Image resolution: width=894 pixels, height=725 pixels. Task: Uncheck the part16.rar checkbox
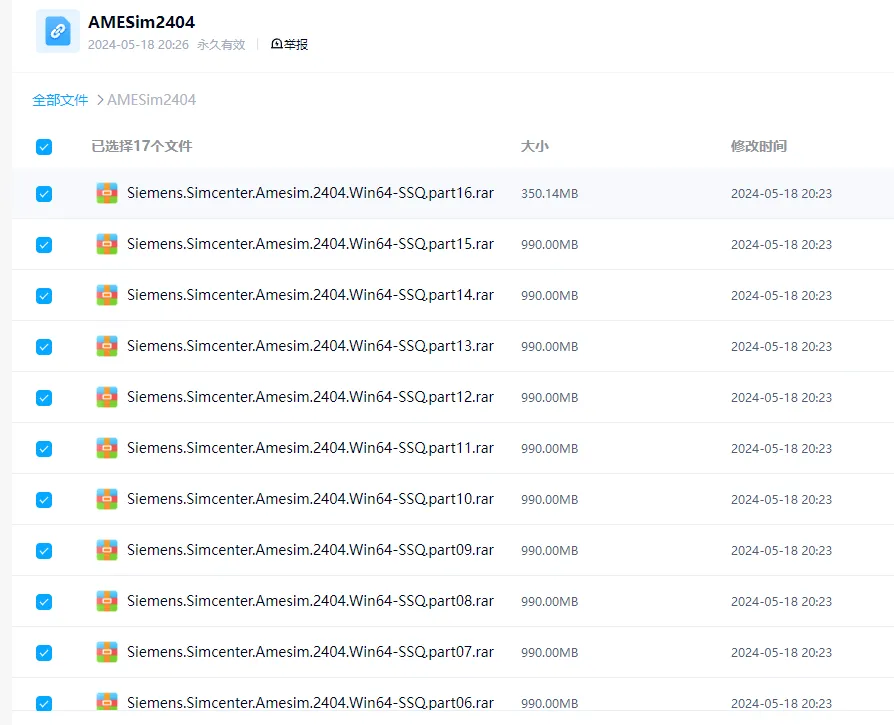click(x=44, y=194)
